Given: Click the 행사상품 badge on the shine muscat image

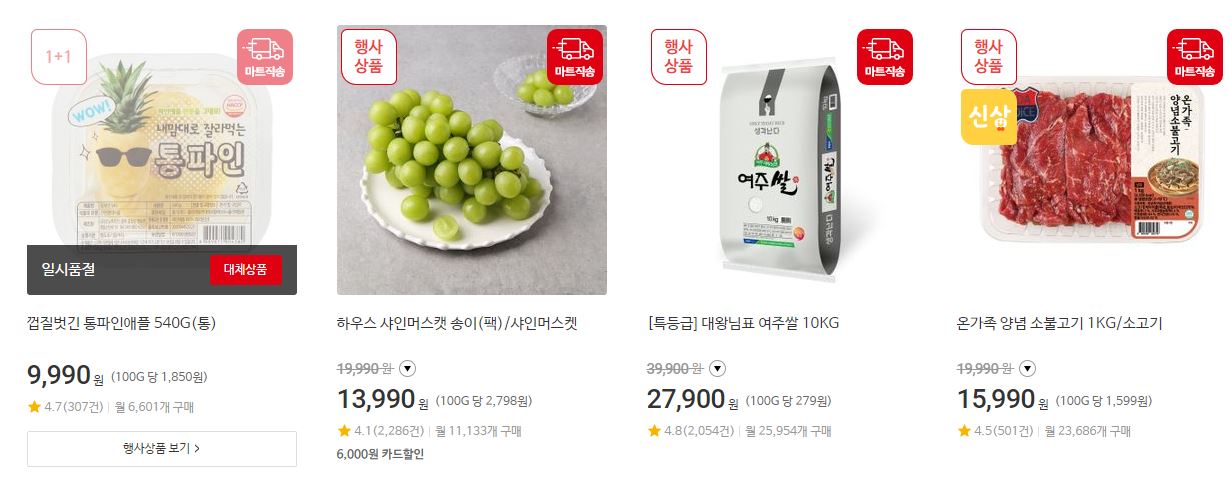Looking at the screenshot, I should pos(369,57).
